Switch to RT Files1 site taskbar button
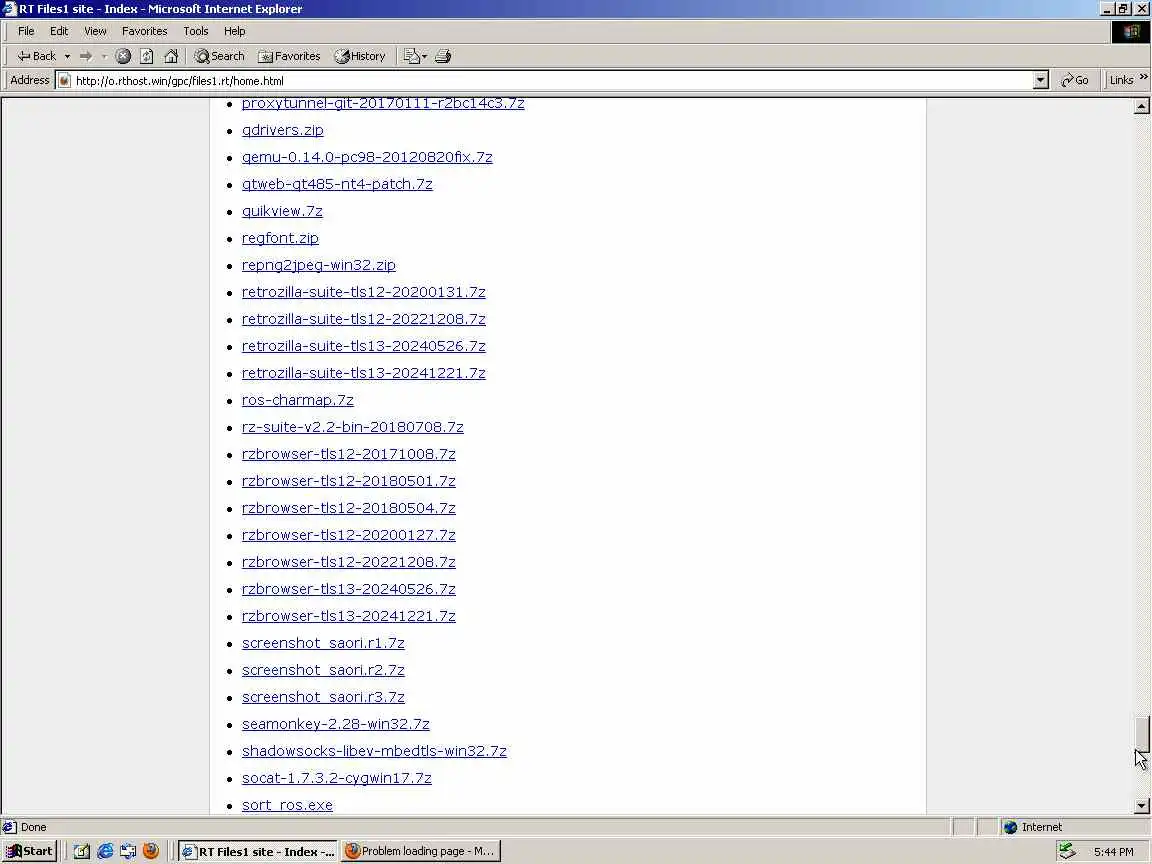 pos(258,851)
